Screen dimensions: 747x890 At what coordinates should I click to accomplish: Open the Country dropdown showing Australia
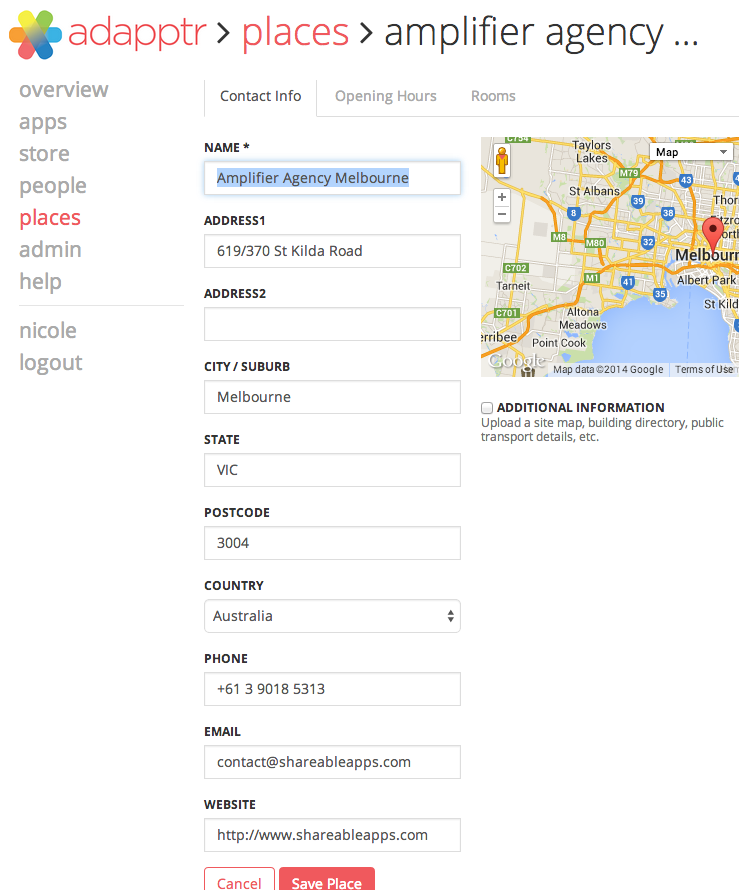tap(332, 616)
